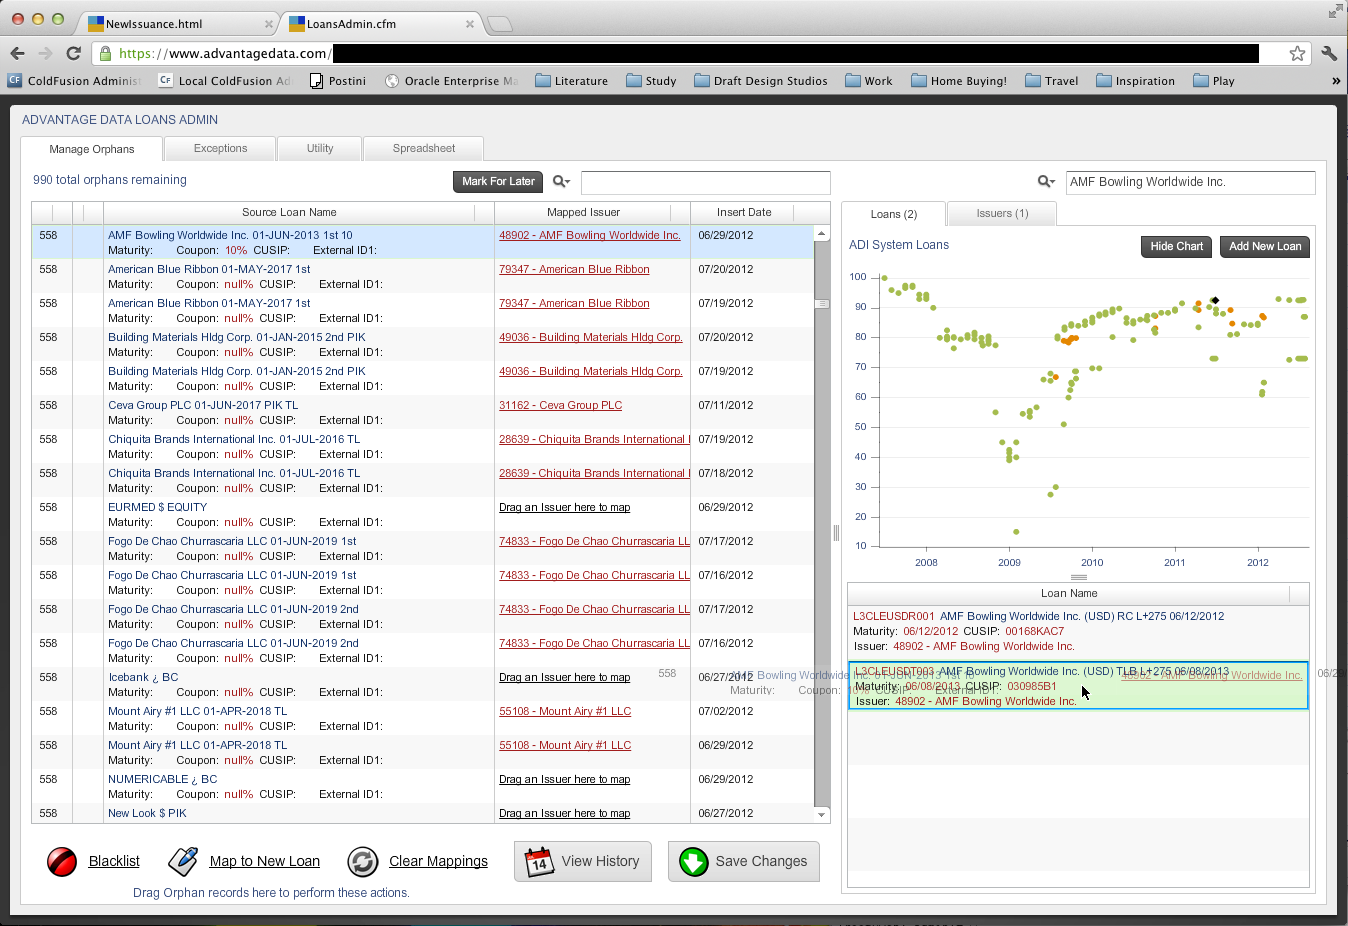
Task: Click in the orphan search input field
Action: click(x=706, y=182)
